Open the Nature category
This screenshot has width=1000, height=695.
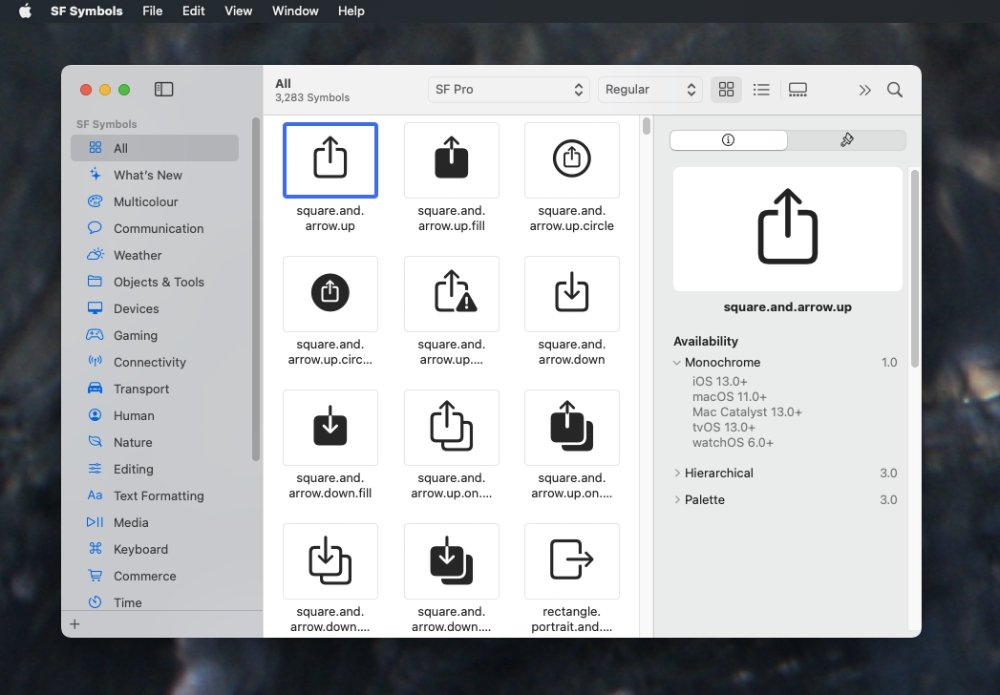pos(155,443)
